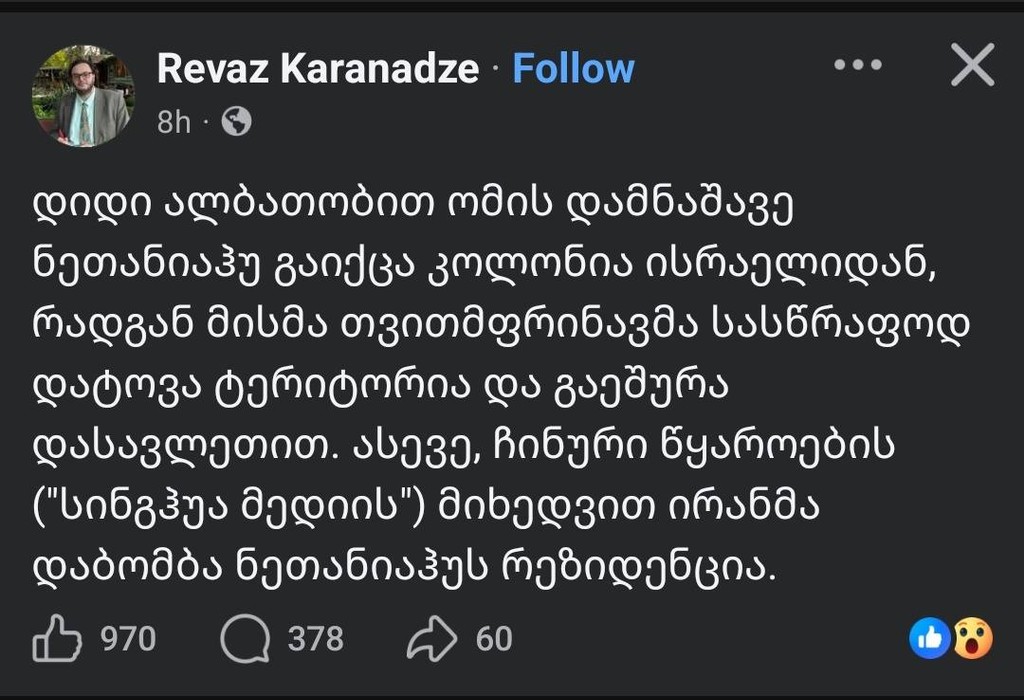The image size is (1024, 700).
Task: Open the 8h post timestamp
Action: 174,122
